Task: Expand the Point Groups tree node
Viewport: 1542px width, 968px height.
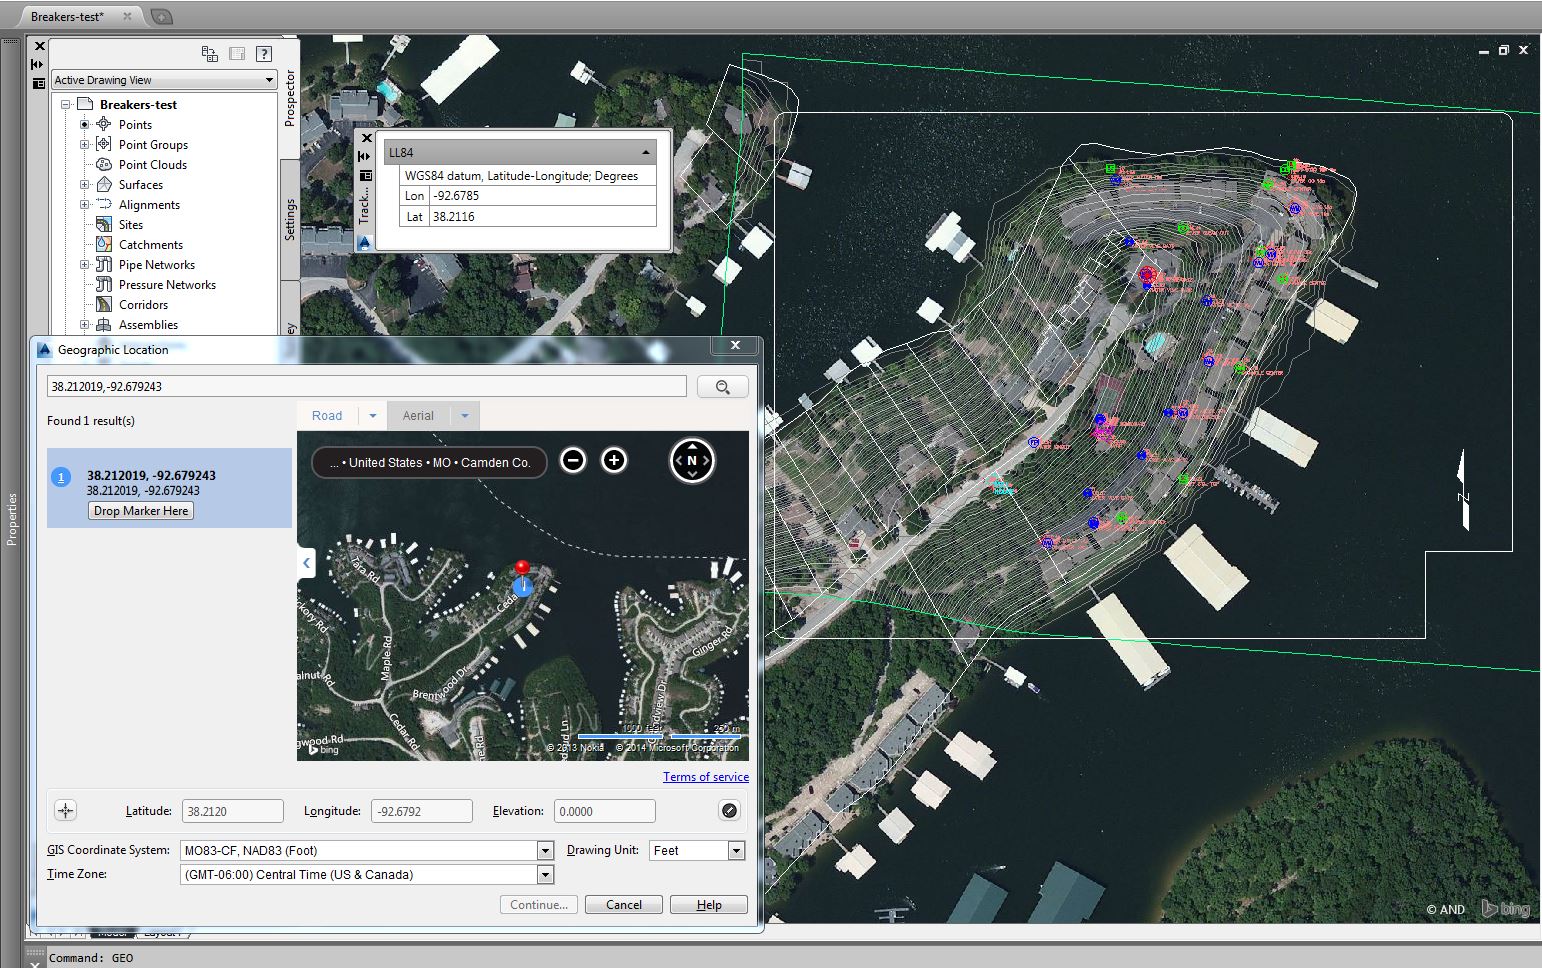Action: (x=85, y=144)
